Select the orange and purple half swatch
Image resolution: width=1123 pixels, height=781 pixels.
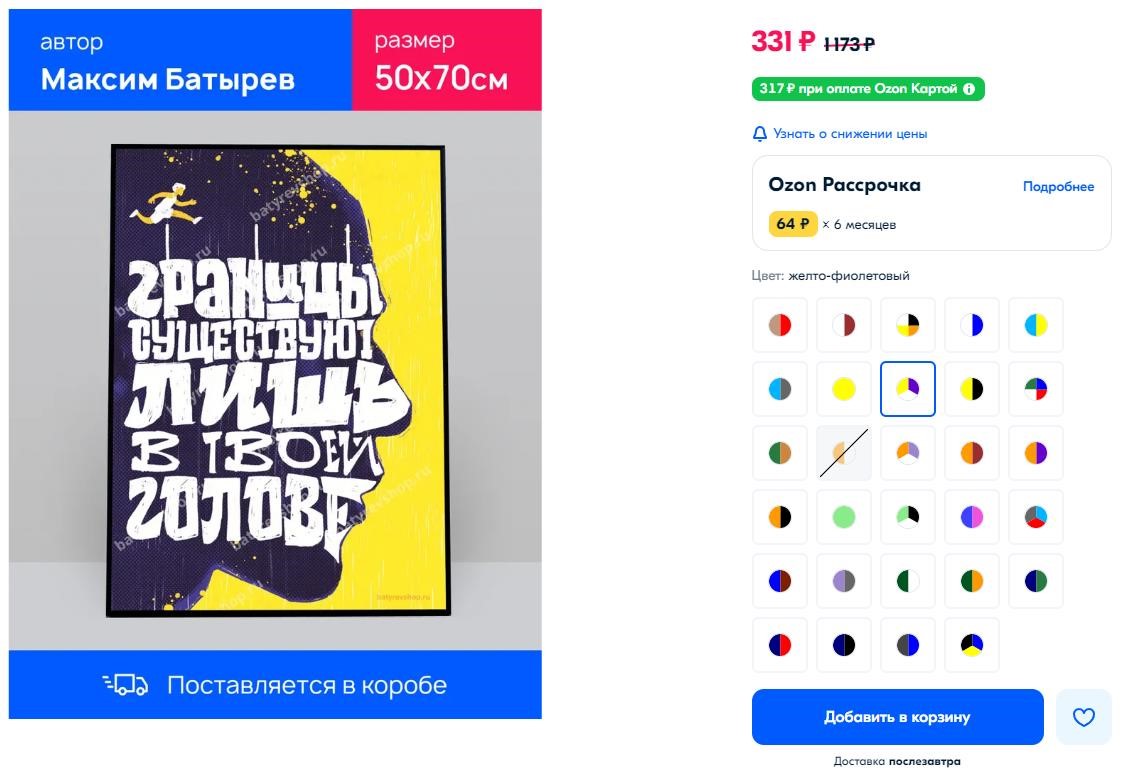(1036, 453)
